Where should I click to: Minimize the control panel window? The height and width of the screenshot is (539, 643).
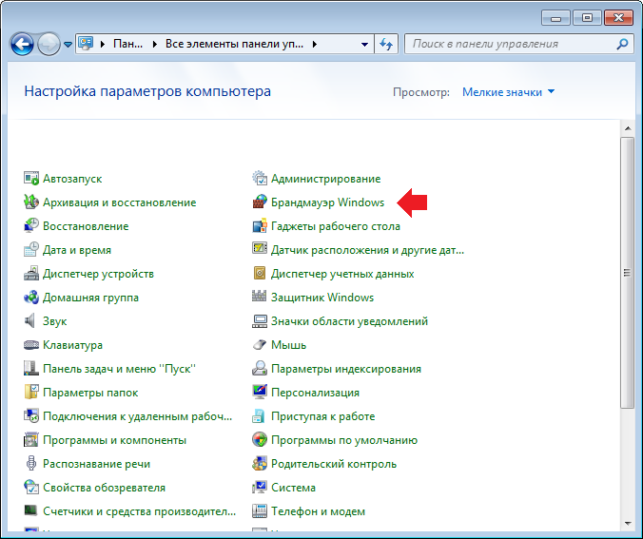[x=556, y=18]
